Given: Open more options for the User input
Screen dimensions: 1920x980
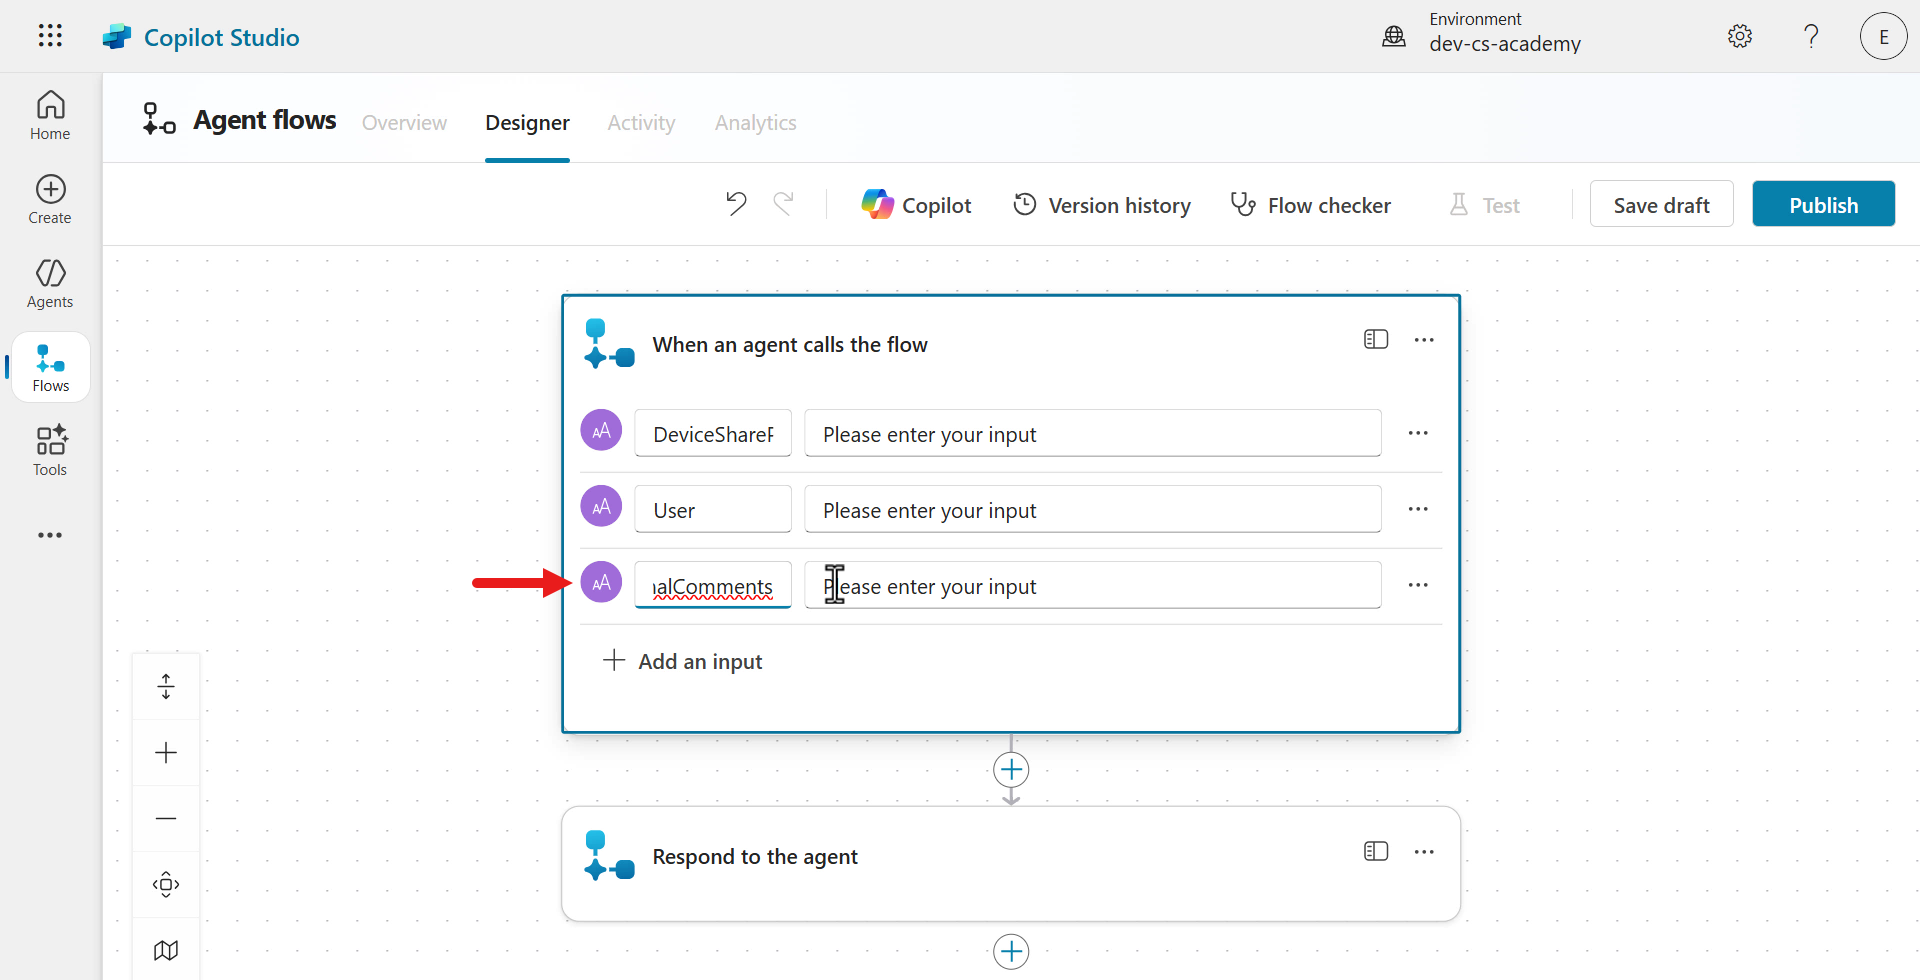Looking at the screenshot, I should [1419, 508].
